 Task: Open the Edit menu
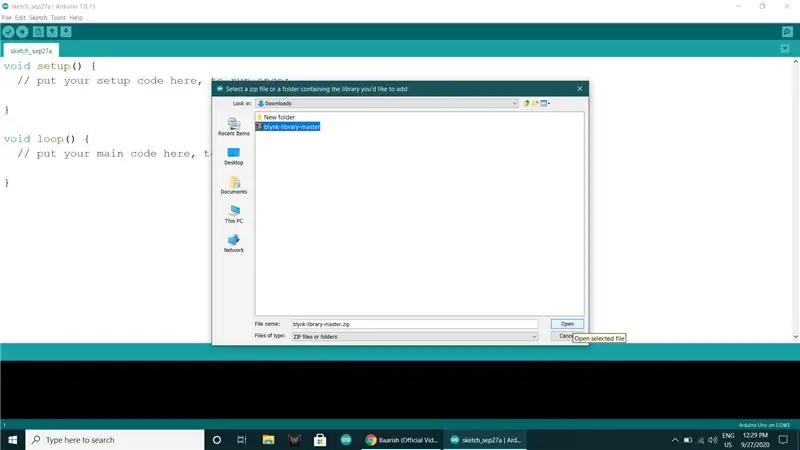(20, 17)
